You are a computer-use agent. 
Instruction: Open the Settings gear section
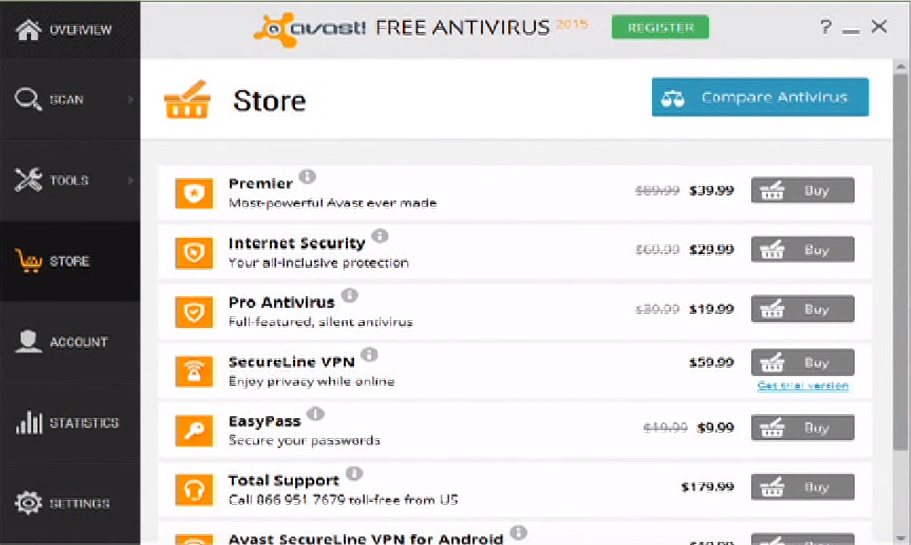[x=70, y=503]
